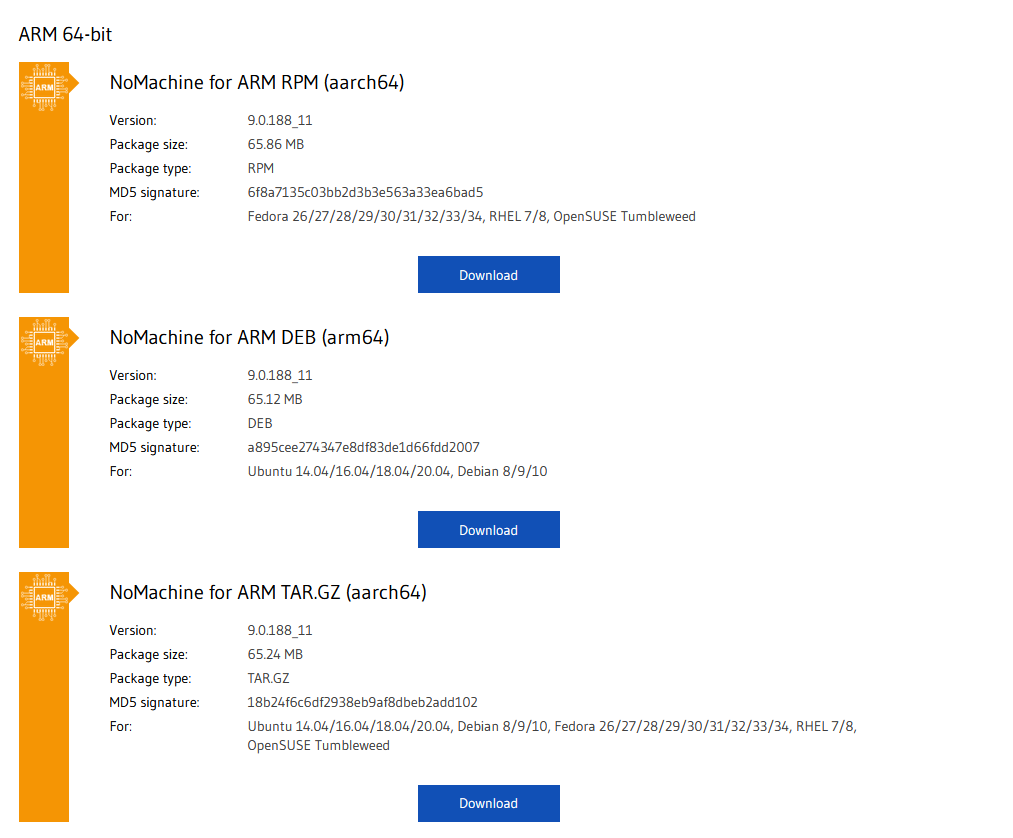Click the RPM supported distros line starting with Fedora
The height and width of the screenshot is (838, 1013).
(x=472, y=216)
